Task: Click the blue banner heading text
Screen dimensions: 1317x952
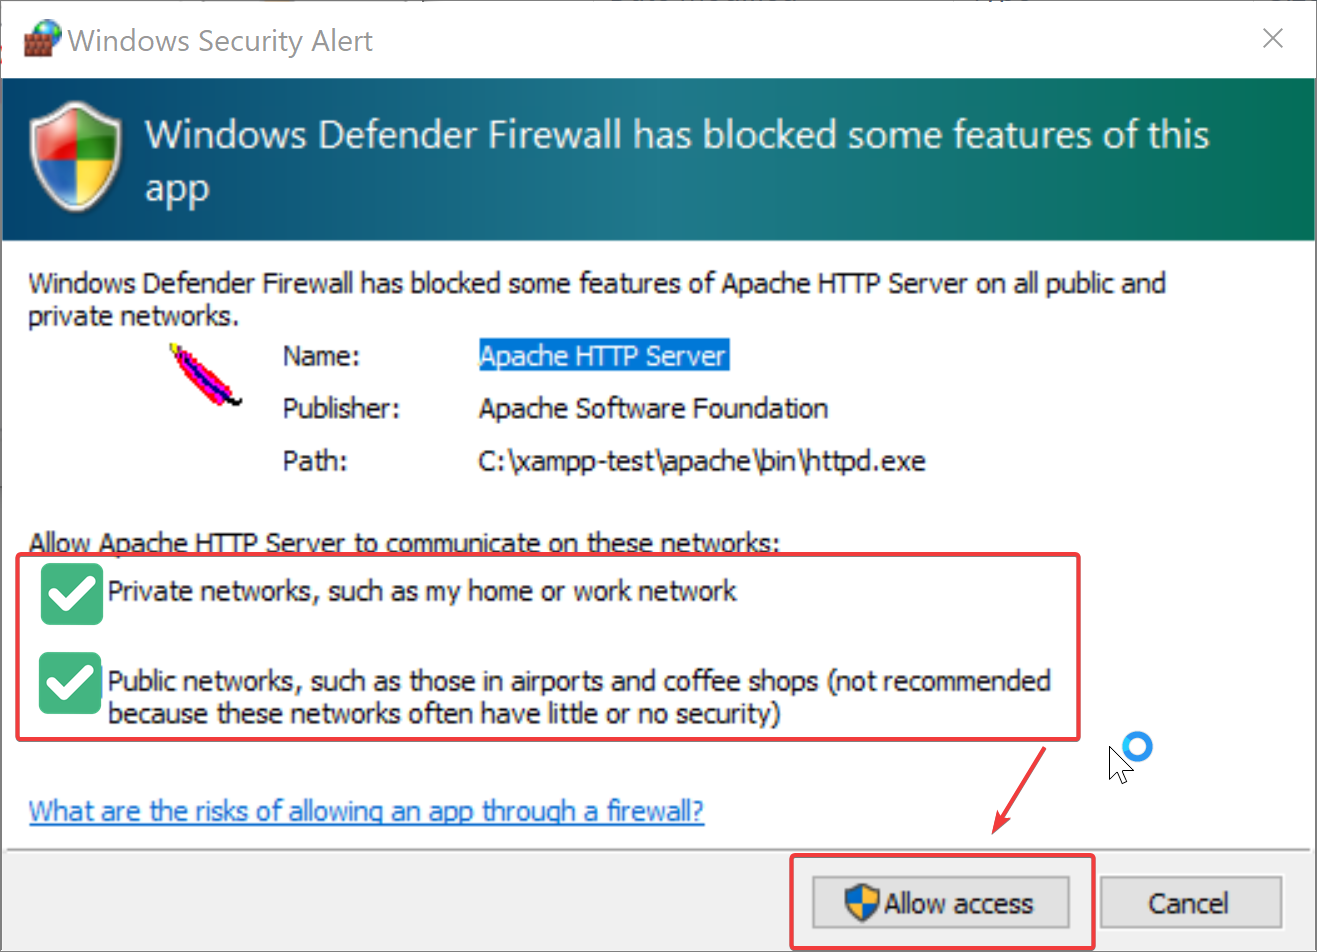Action: [x=676, y=135]
